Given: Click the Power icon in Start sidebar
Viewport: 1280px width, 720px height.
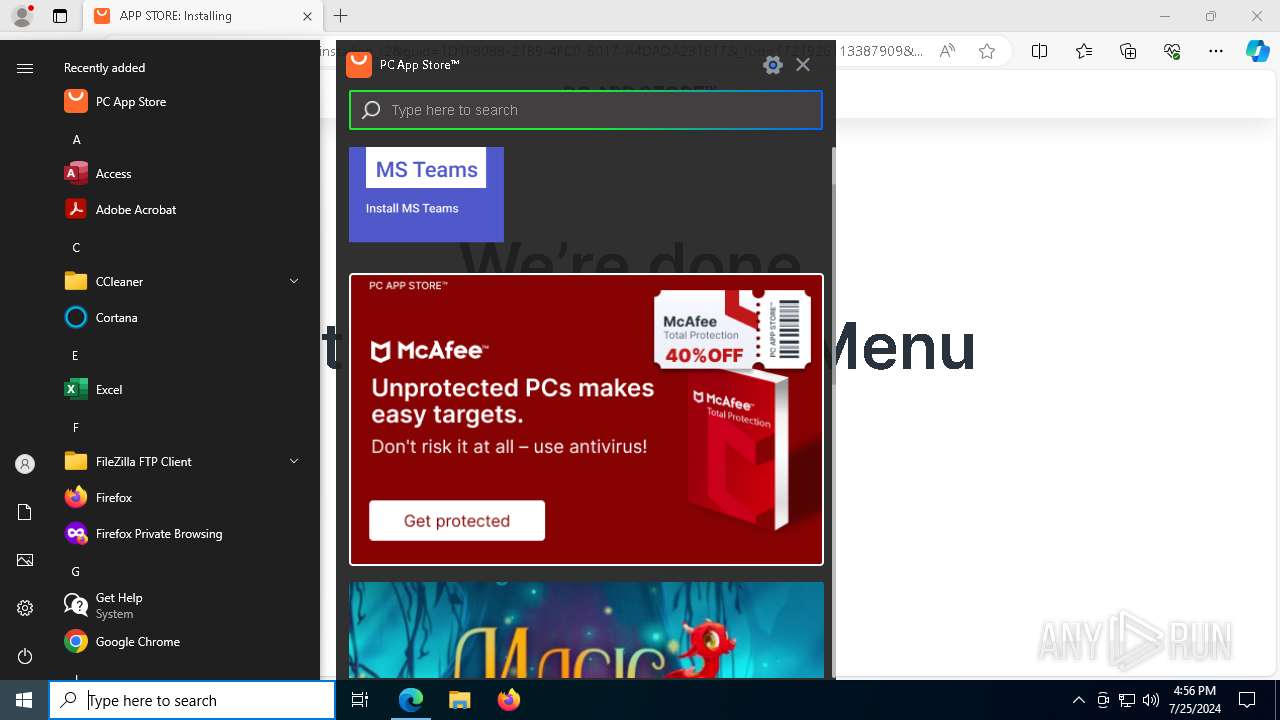Looking at the screenshot, I should pos(25,656).
